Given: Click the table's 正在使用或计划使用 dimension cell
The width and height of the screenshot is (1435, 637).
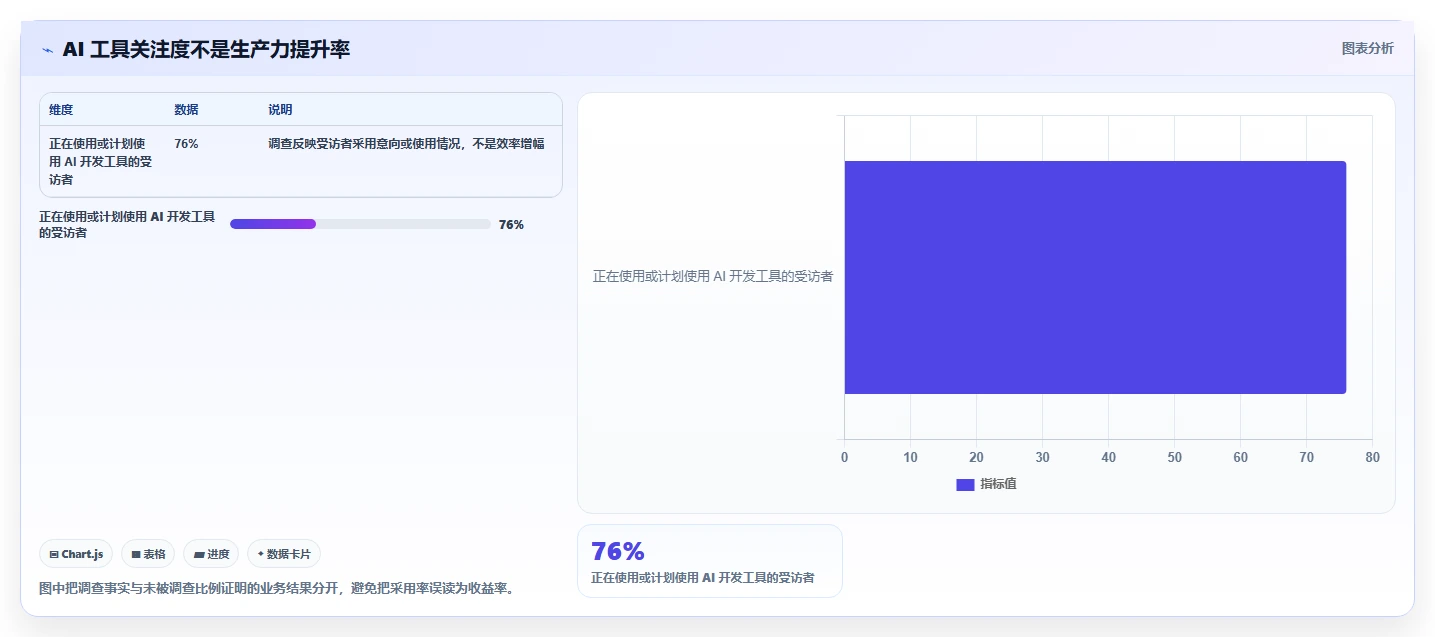Looking at the screenshot, I should click(x=101, y=162).
